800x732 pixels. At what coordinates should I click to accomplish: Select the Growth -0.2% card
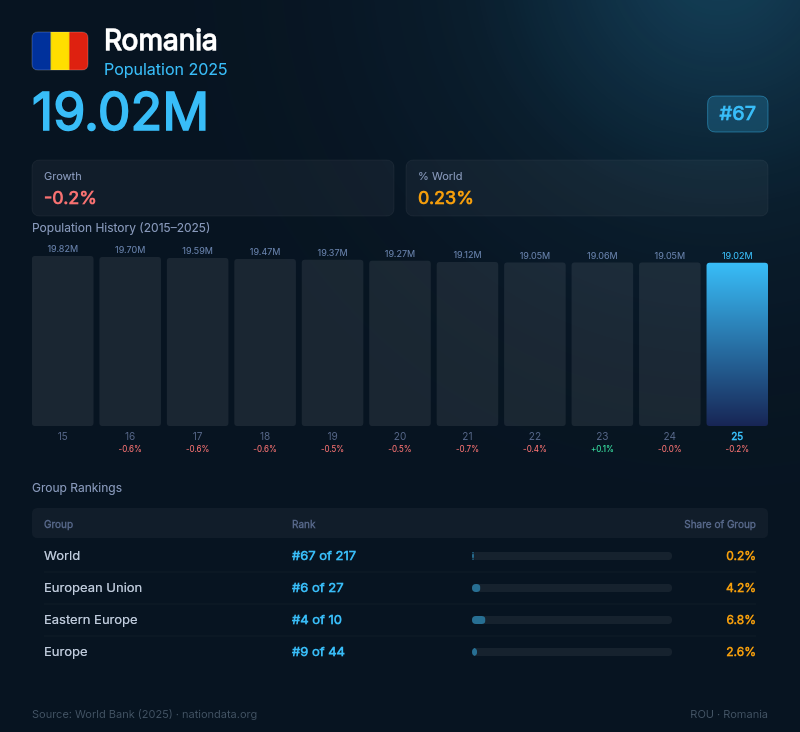213,188
